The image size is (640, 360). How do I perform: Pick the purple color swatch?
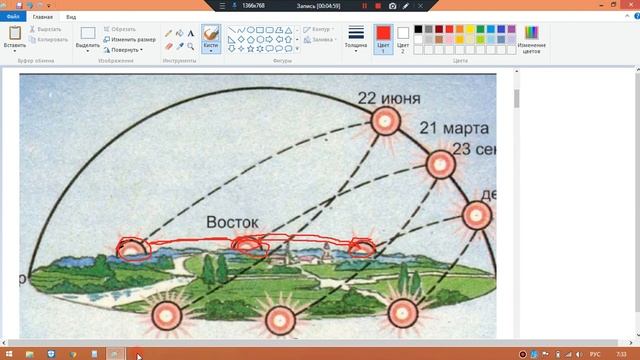point(511,29)
